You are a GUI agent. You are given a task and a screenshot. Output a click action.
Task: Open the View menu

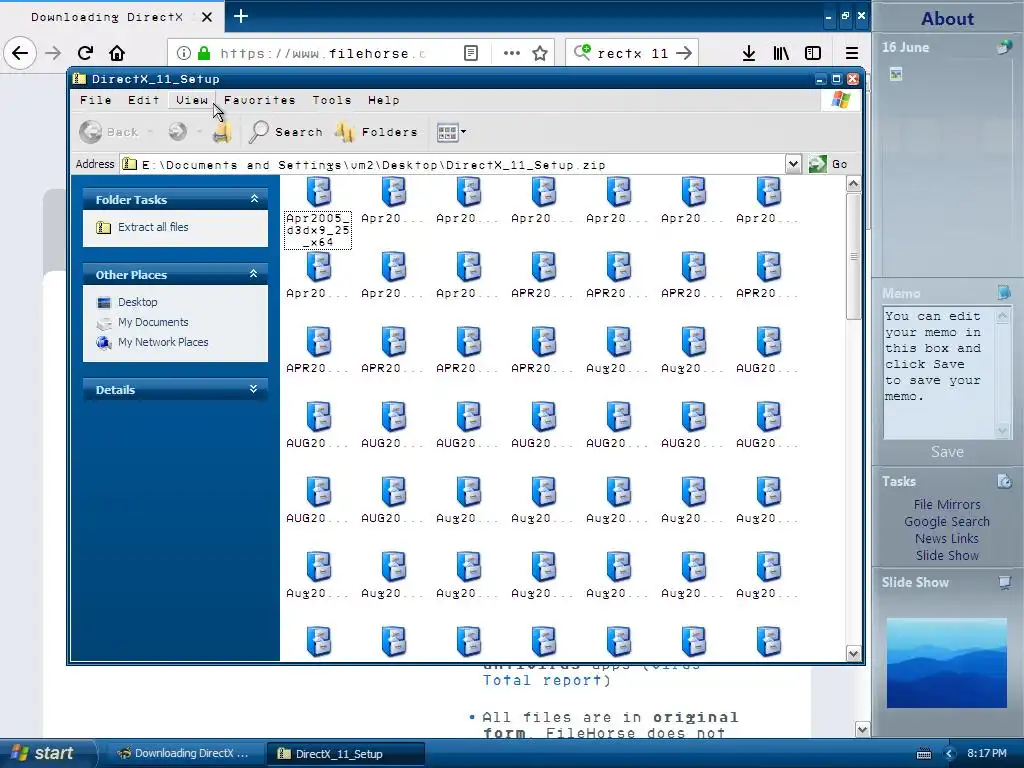(x=191, y=100)
